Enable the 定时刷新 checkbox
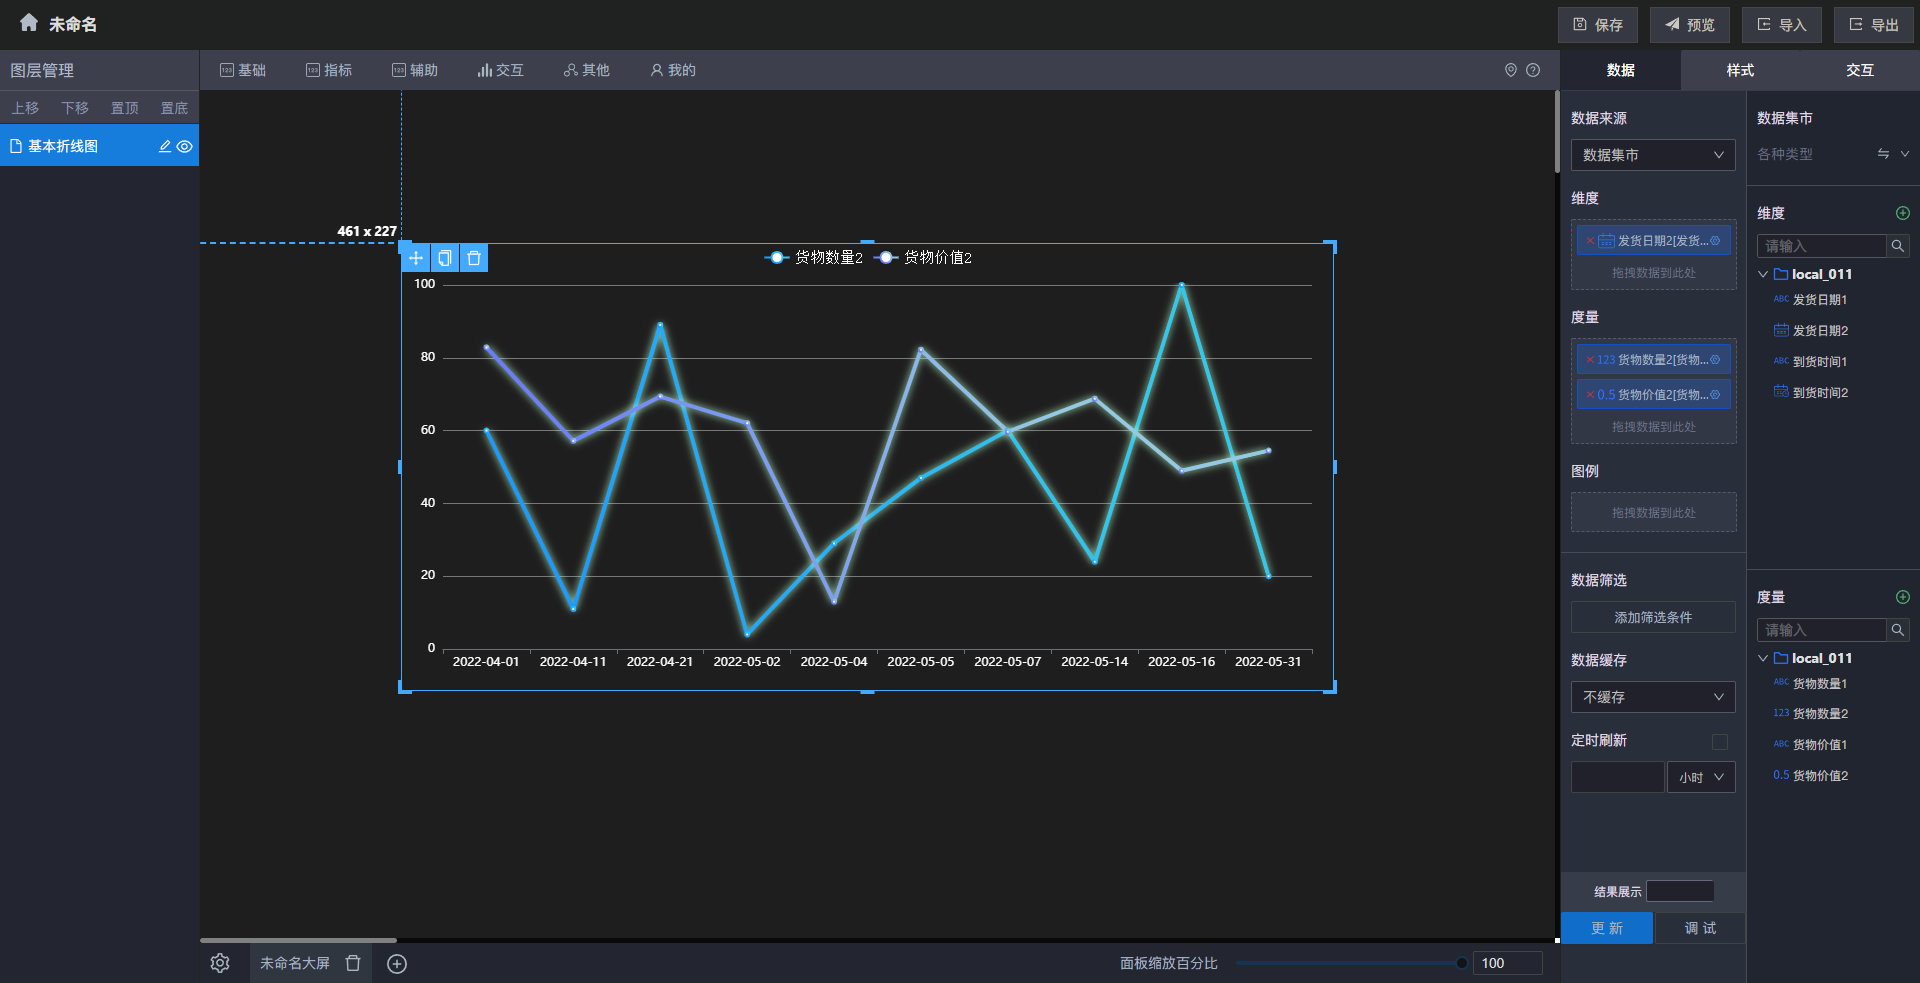The height and width of the screenshot is (983, 1920). point(1719,741)
